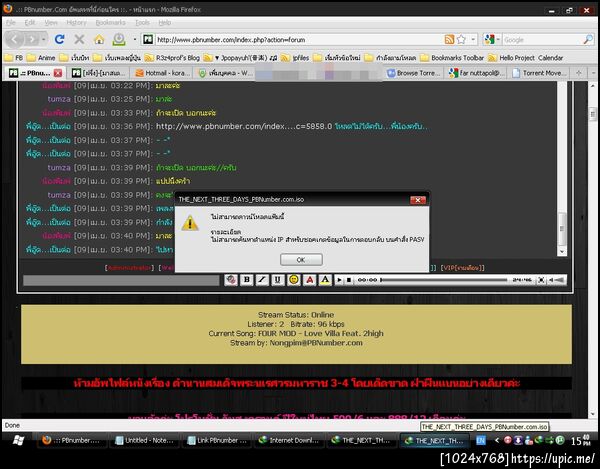Open the Edit menu
The height and width of the screenshot is (469, 600).
(x=29, y=23)
